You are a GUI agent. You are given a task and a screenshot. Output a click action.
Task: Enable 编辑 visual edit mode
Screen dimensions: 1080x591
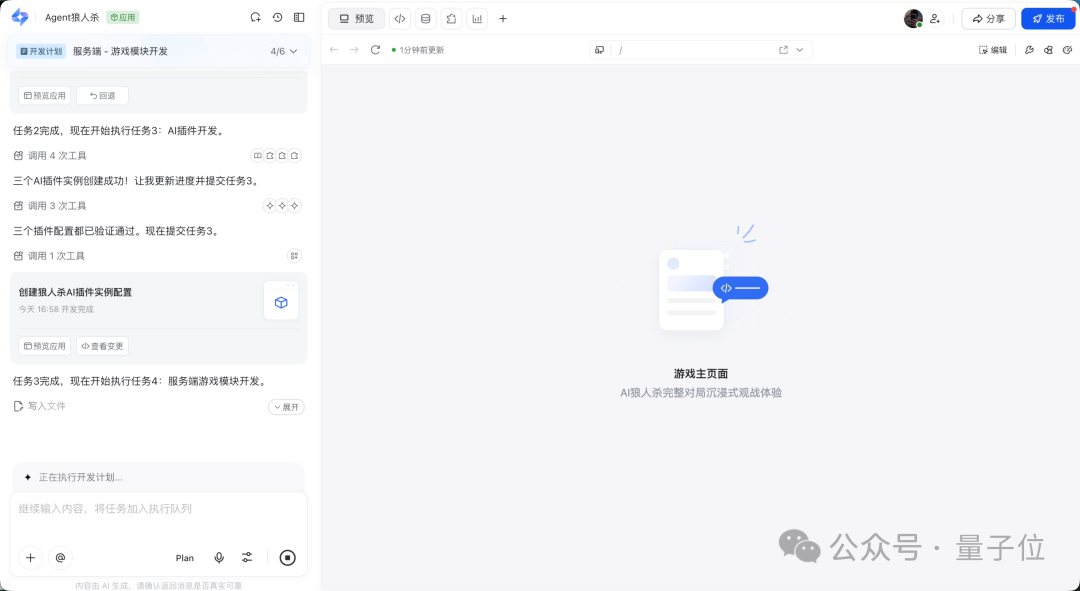coord(993,50)
